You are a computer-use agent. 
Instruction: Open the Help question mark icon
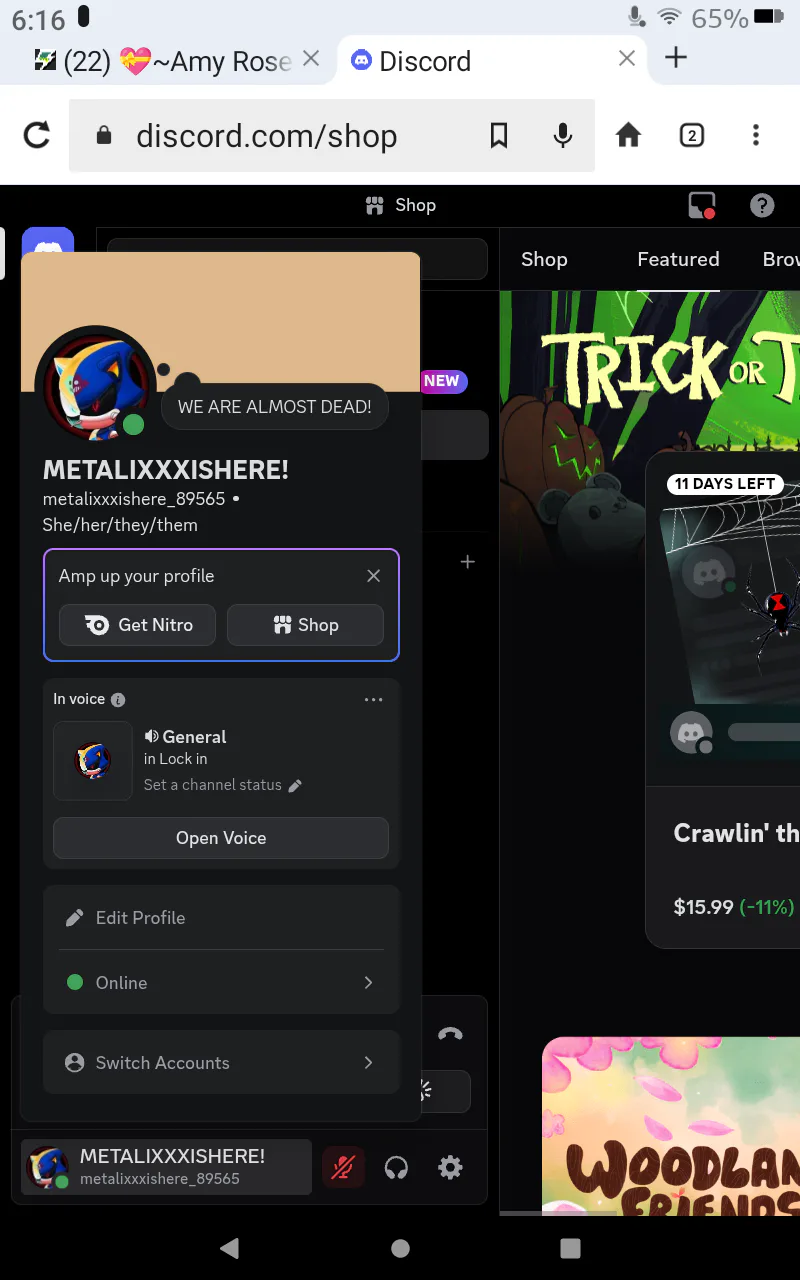[x=762, y=206]
